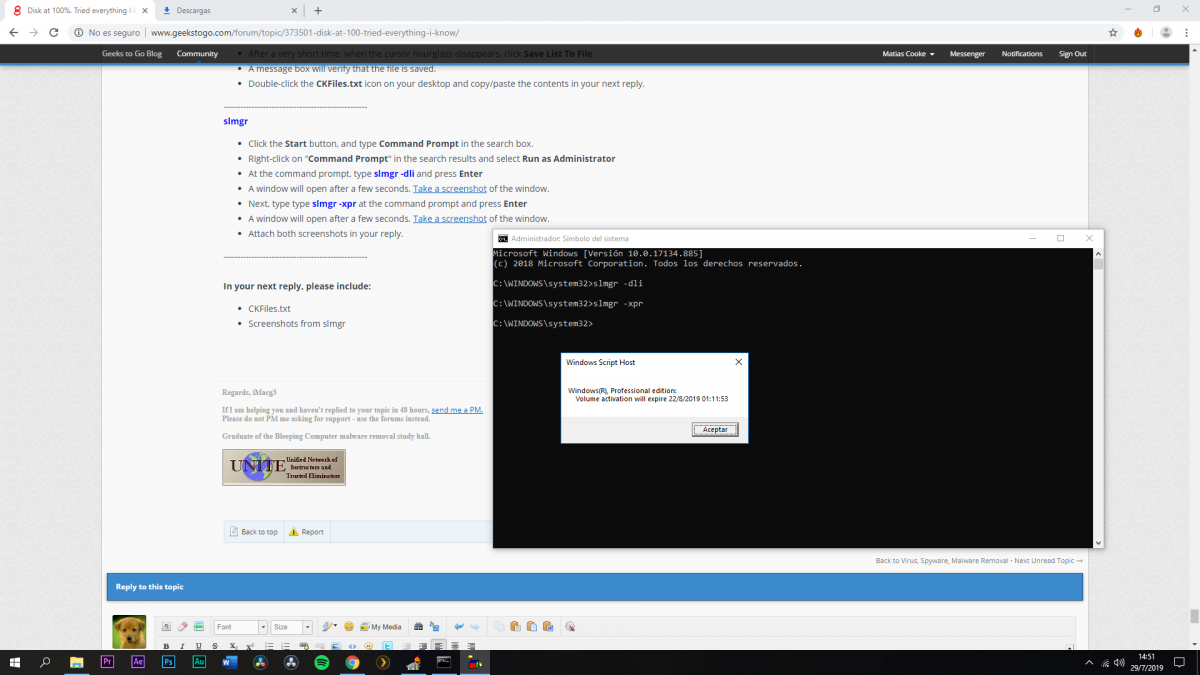Image resolution: width=1200 pixels, height=675 pixels.
Task: Click the browser page vertical scrollbar
Action: pyautogui.click(x=1193, y=615)
